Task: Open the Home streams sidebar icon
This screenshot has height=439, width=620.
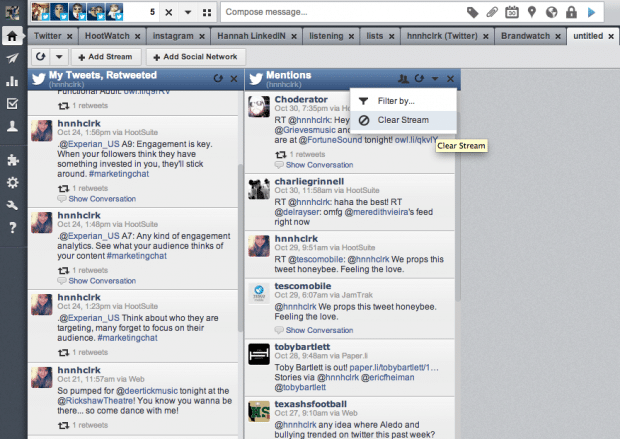Action: tap(12, 36)
